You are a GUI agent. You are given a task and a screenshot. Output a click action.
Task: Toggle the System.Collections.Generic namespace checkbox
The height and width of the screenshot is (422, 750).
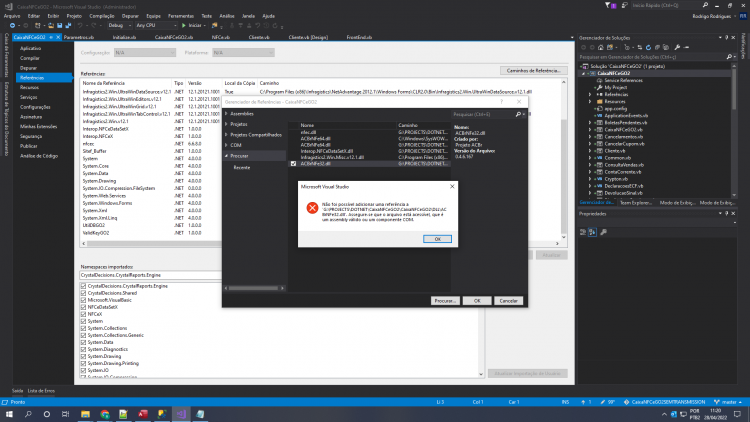[84, 335]
